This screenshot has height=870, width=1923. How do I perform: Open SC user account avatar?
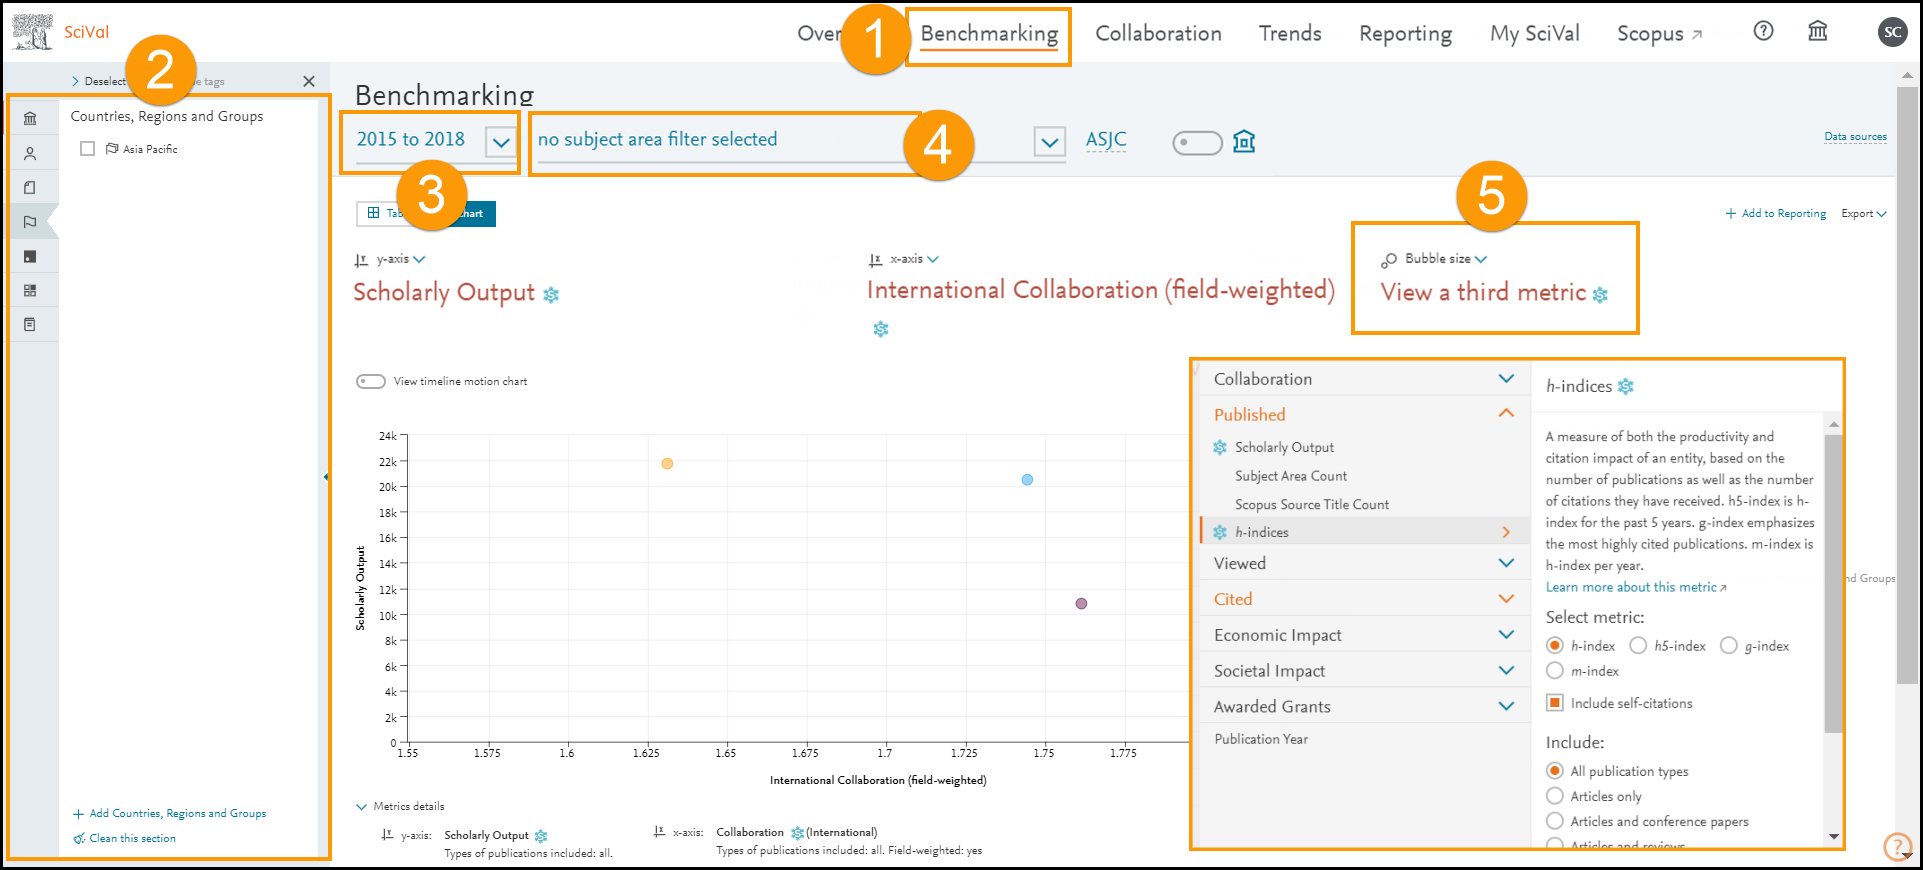click(1892, 32)
